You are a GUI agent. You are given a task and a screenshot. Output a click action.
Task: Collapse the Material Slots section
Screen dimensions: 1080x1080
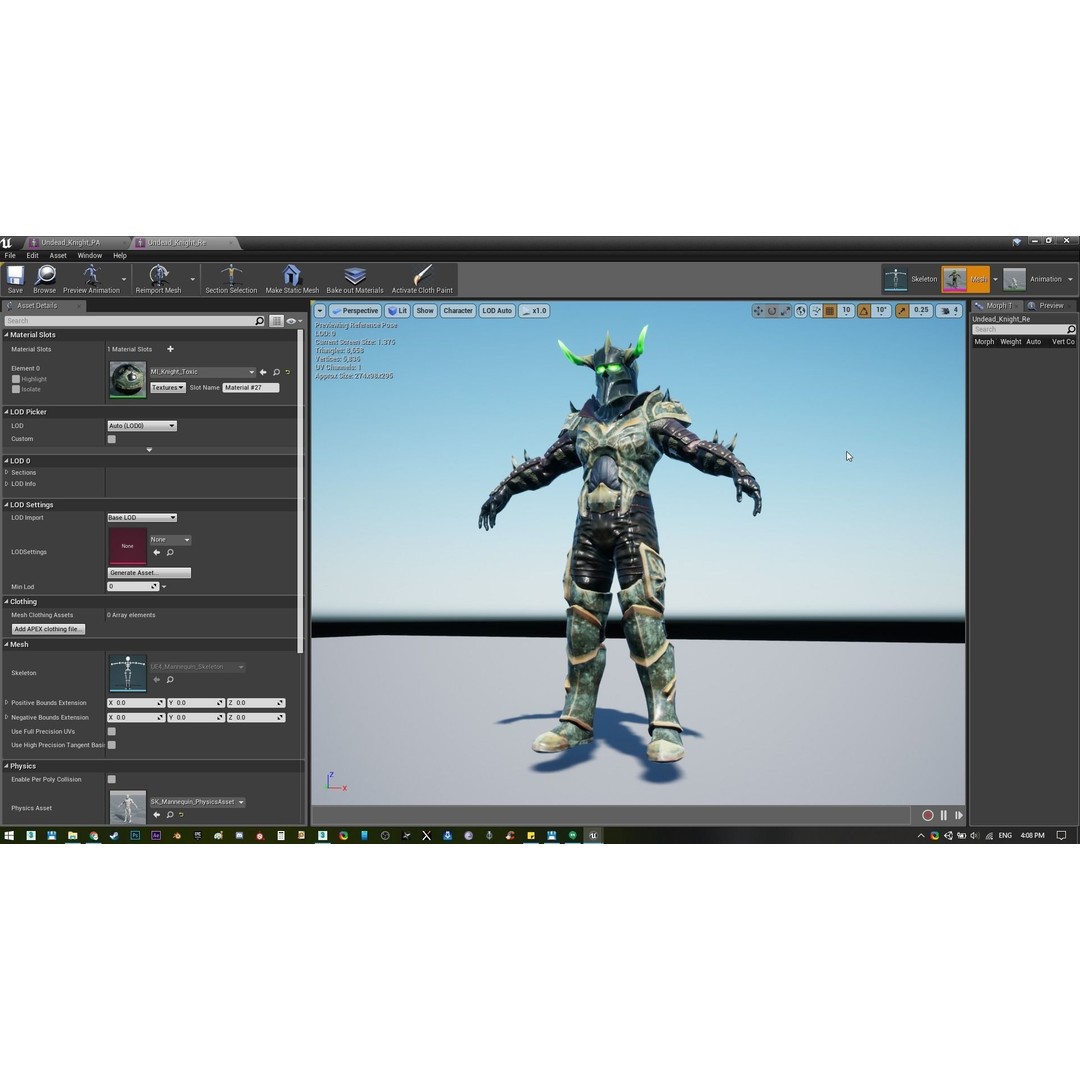(7, 335)
